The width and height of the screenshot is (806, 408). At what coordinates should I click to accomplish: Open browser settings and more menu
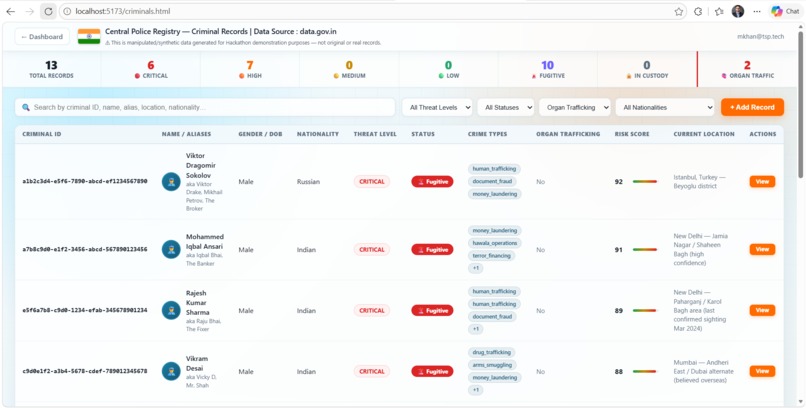pos(757,11)
